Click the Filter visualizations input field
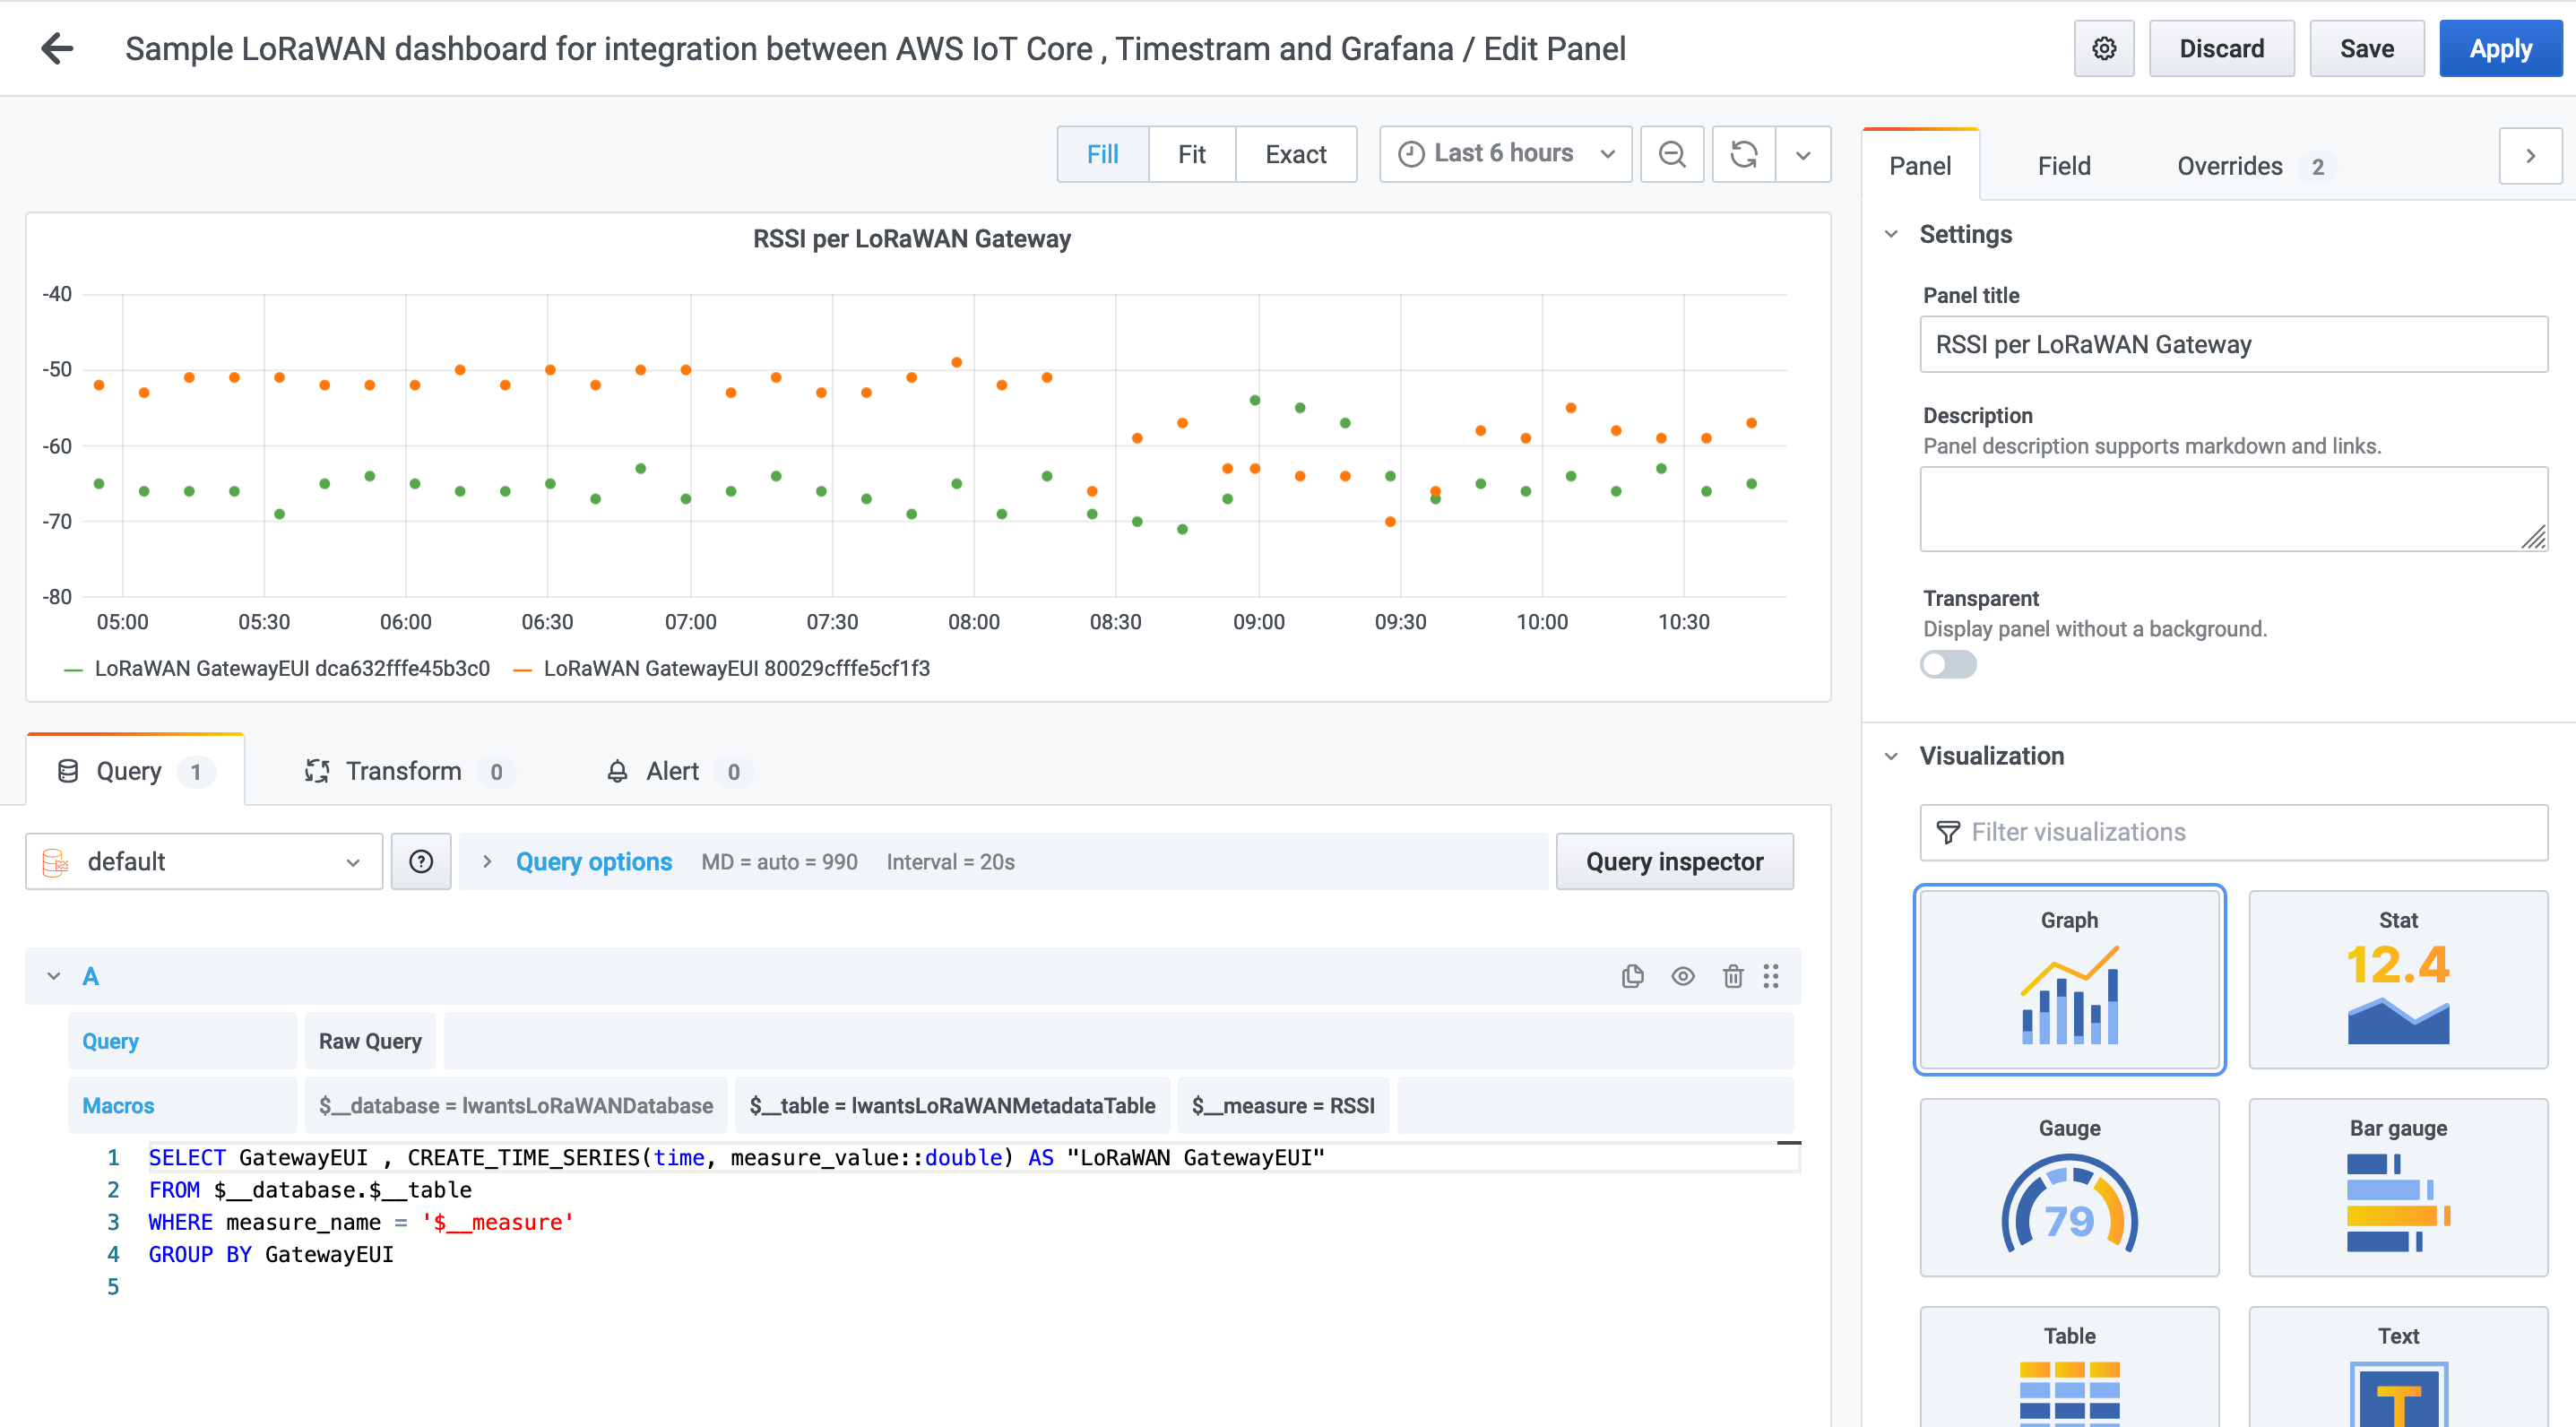This screenshot has height=1427, width=2576. point(2233,832)
